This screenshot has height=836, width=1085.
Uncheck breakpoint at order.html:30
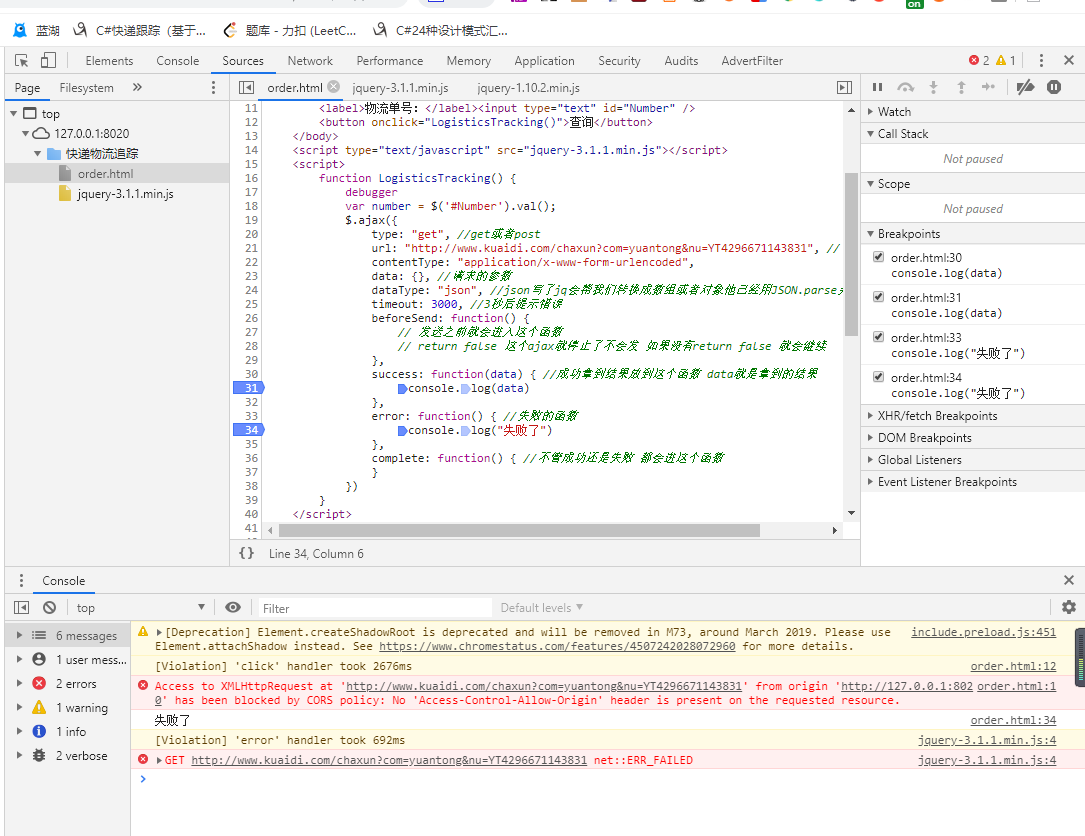[x=878, y=258]
